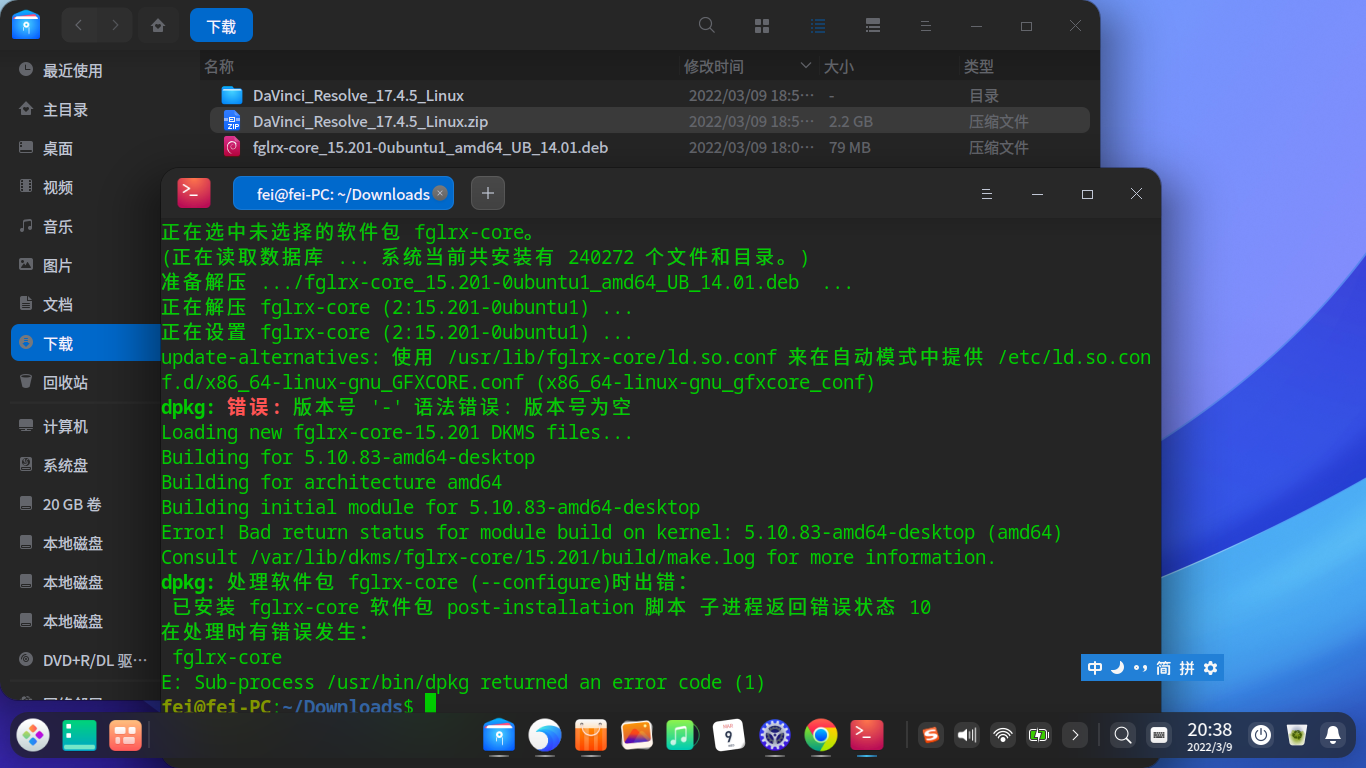Screen dimensions: 1366x768
Task: Open Sogou input method icon in the tray
Action: (x=930, y=735)
